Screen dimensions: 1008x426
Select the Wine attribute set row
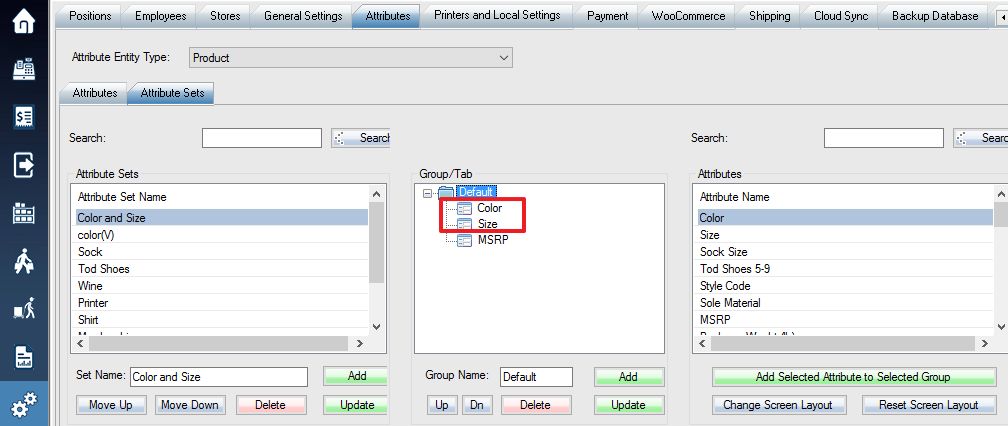pos(222,286)
